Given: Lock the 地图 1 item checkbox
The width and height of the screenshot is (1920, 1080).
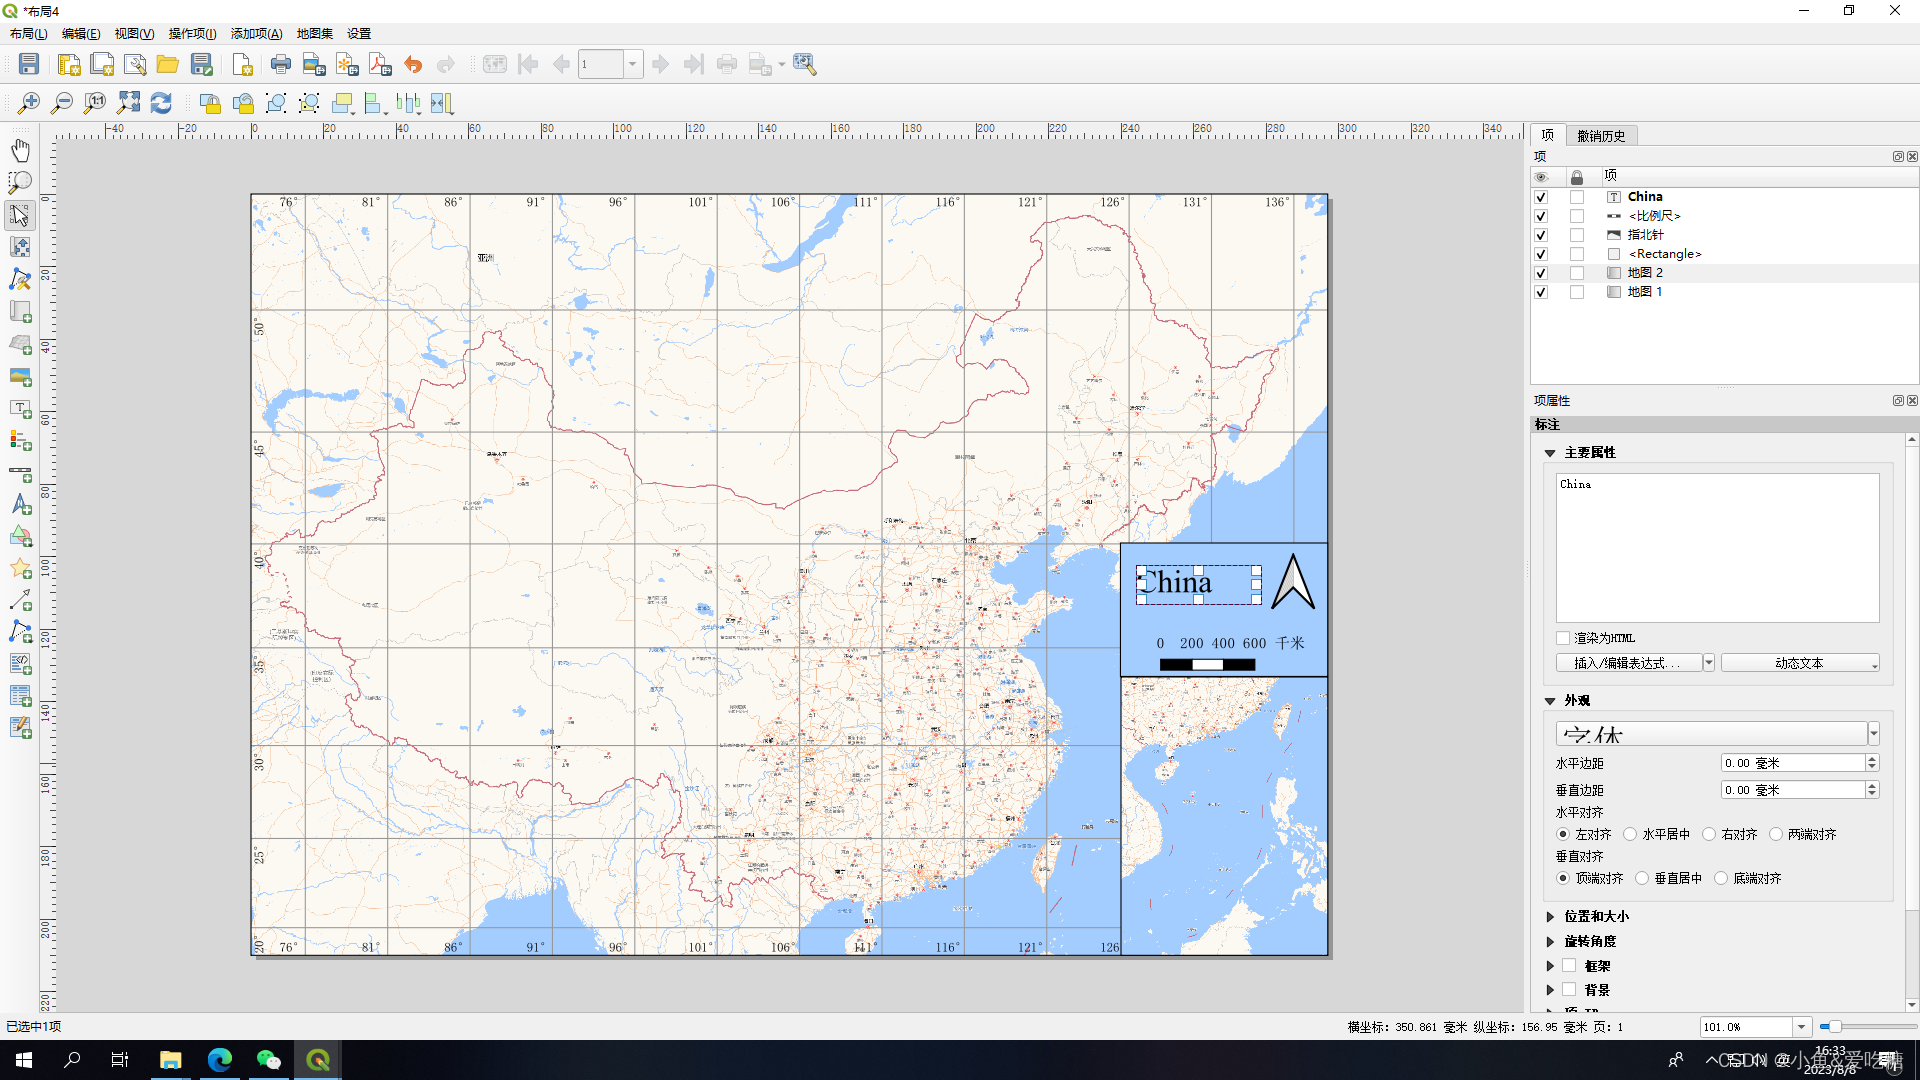Looking at the screenshot, I should click(1577, 292).
